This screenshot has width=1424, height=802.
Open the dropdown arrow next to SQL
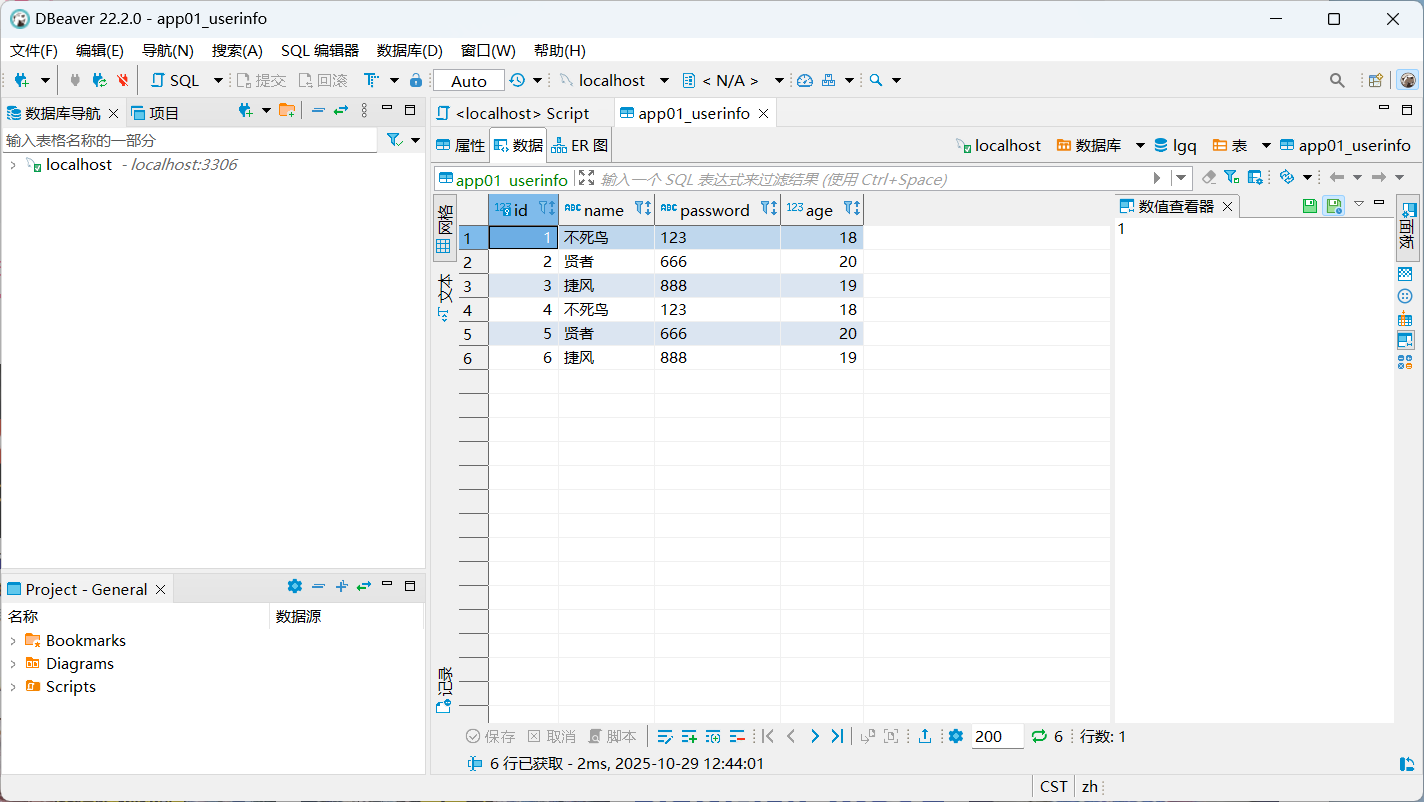click(218, 80)
